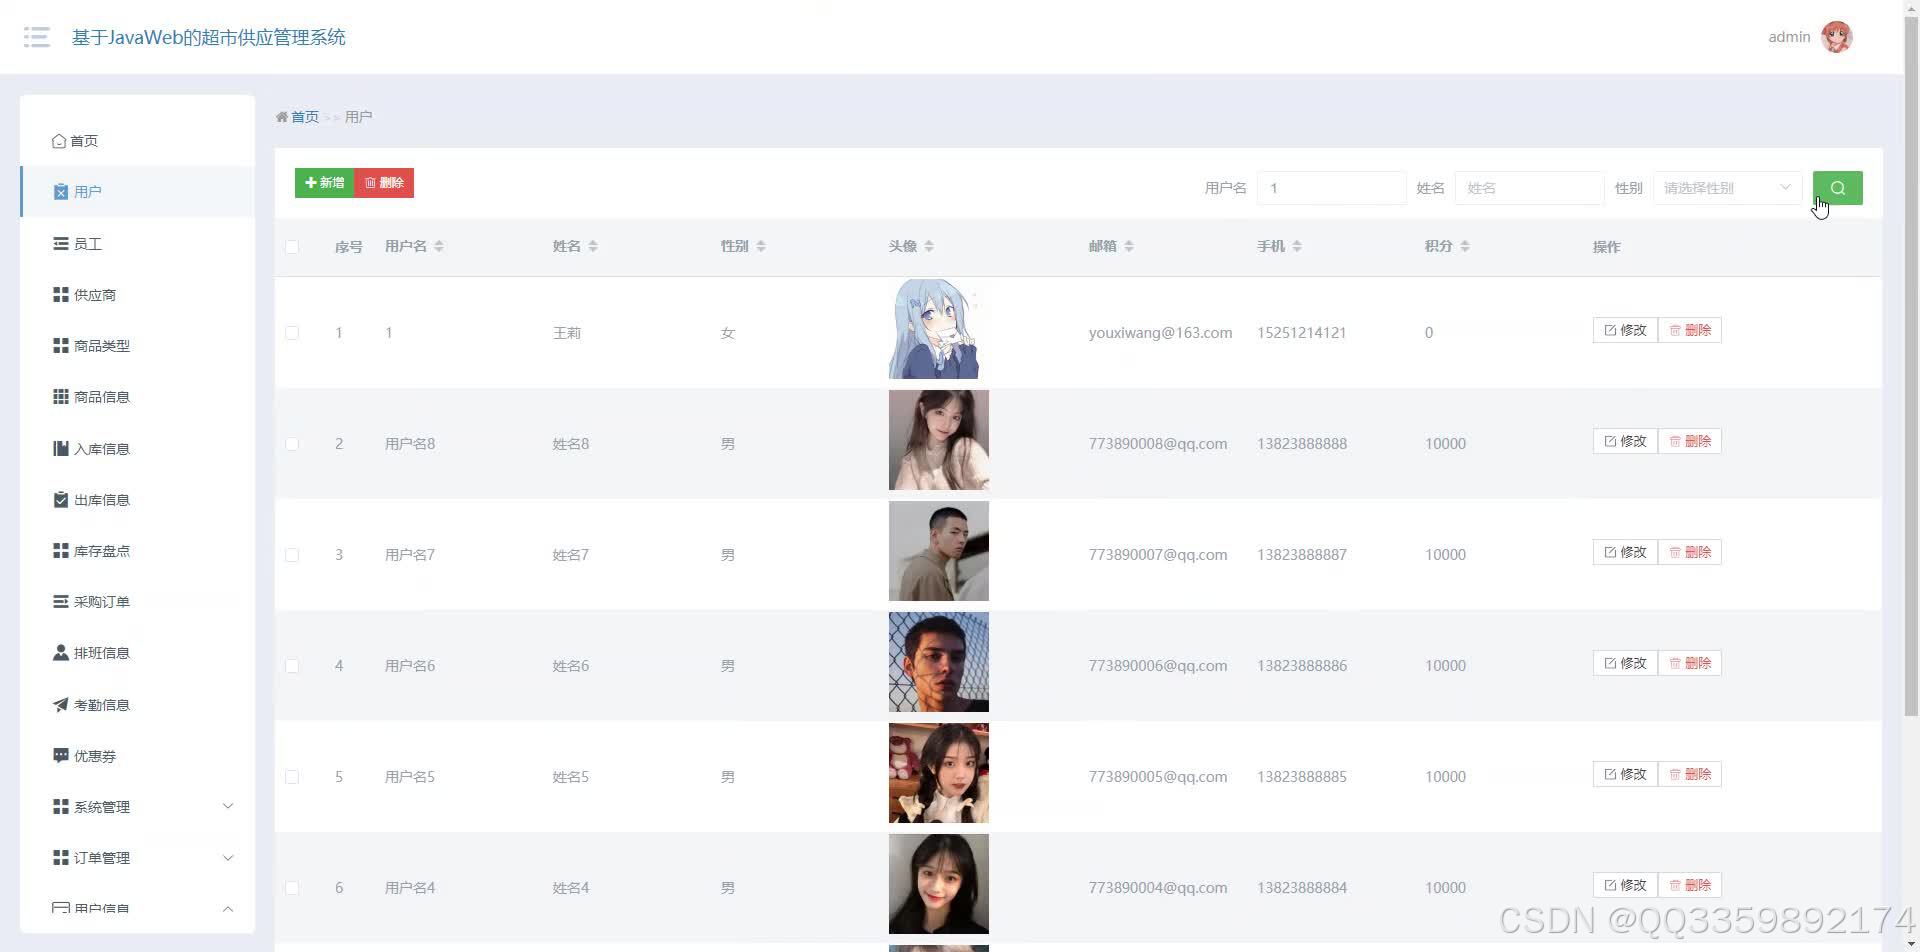Screen dimensions: 1920x952
Task: Click the 供应商 grid icon in sidebar
Action: 61,294
